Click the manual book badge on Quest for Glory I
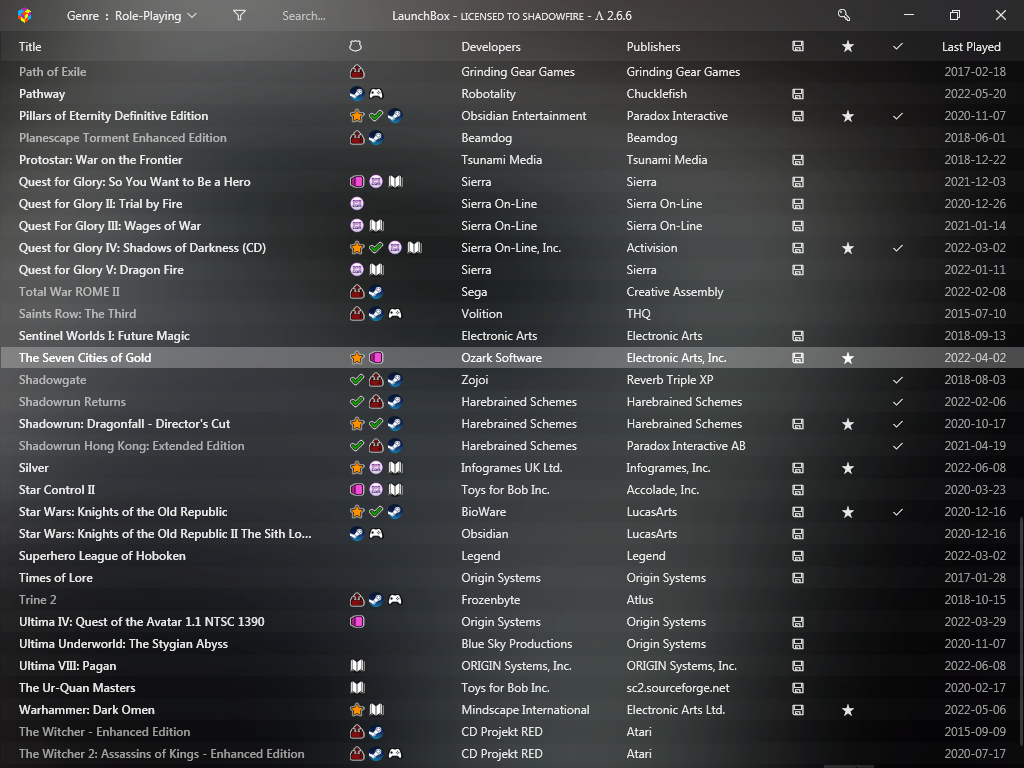This screenshot has width=1024, height=768. [396, 182]
